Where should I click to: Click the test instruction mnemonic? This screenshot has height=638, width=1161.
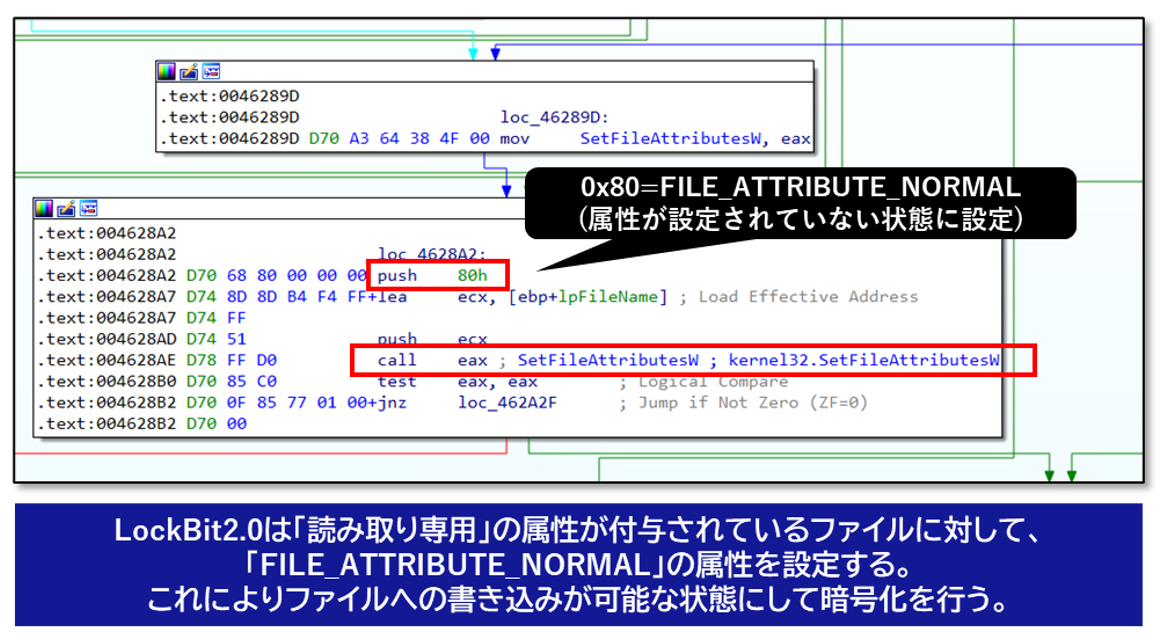click(397, 382)
